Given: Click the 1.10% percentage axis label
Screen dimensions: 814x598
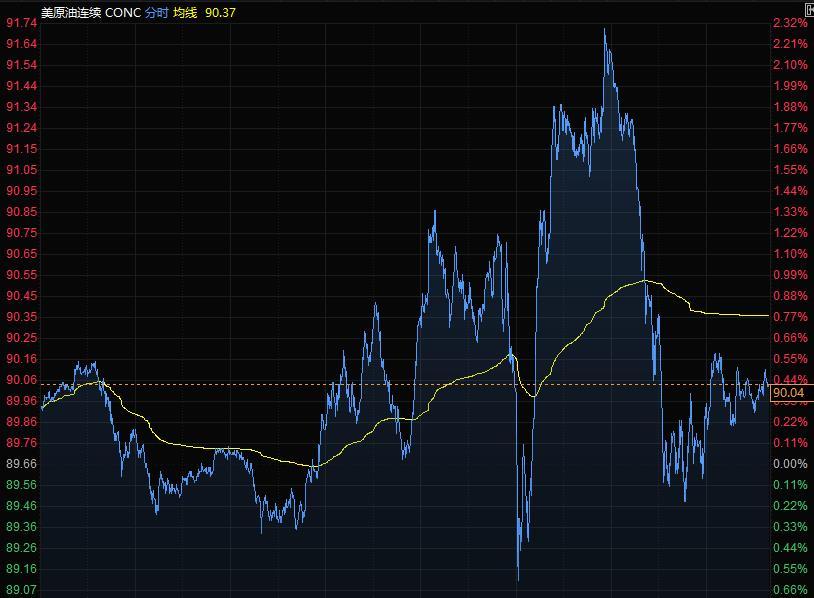Looking at the screenshot, I should [x=790, y=254].
